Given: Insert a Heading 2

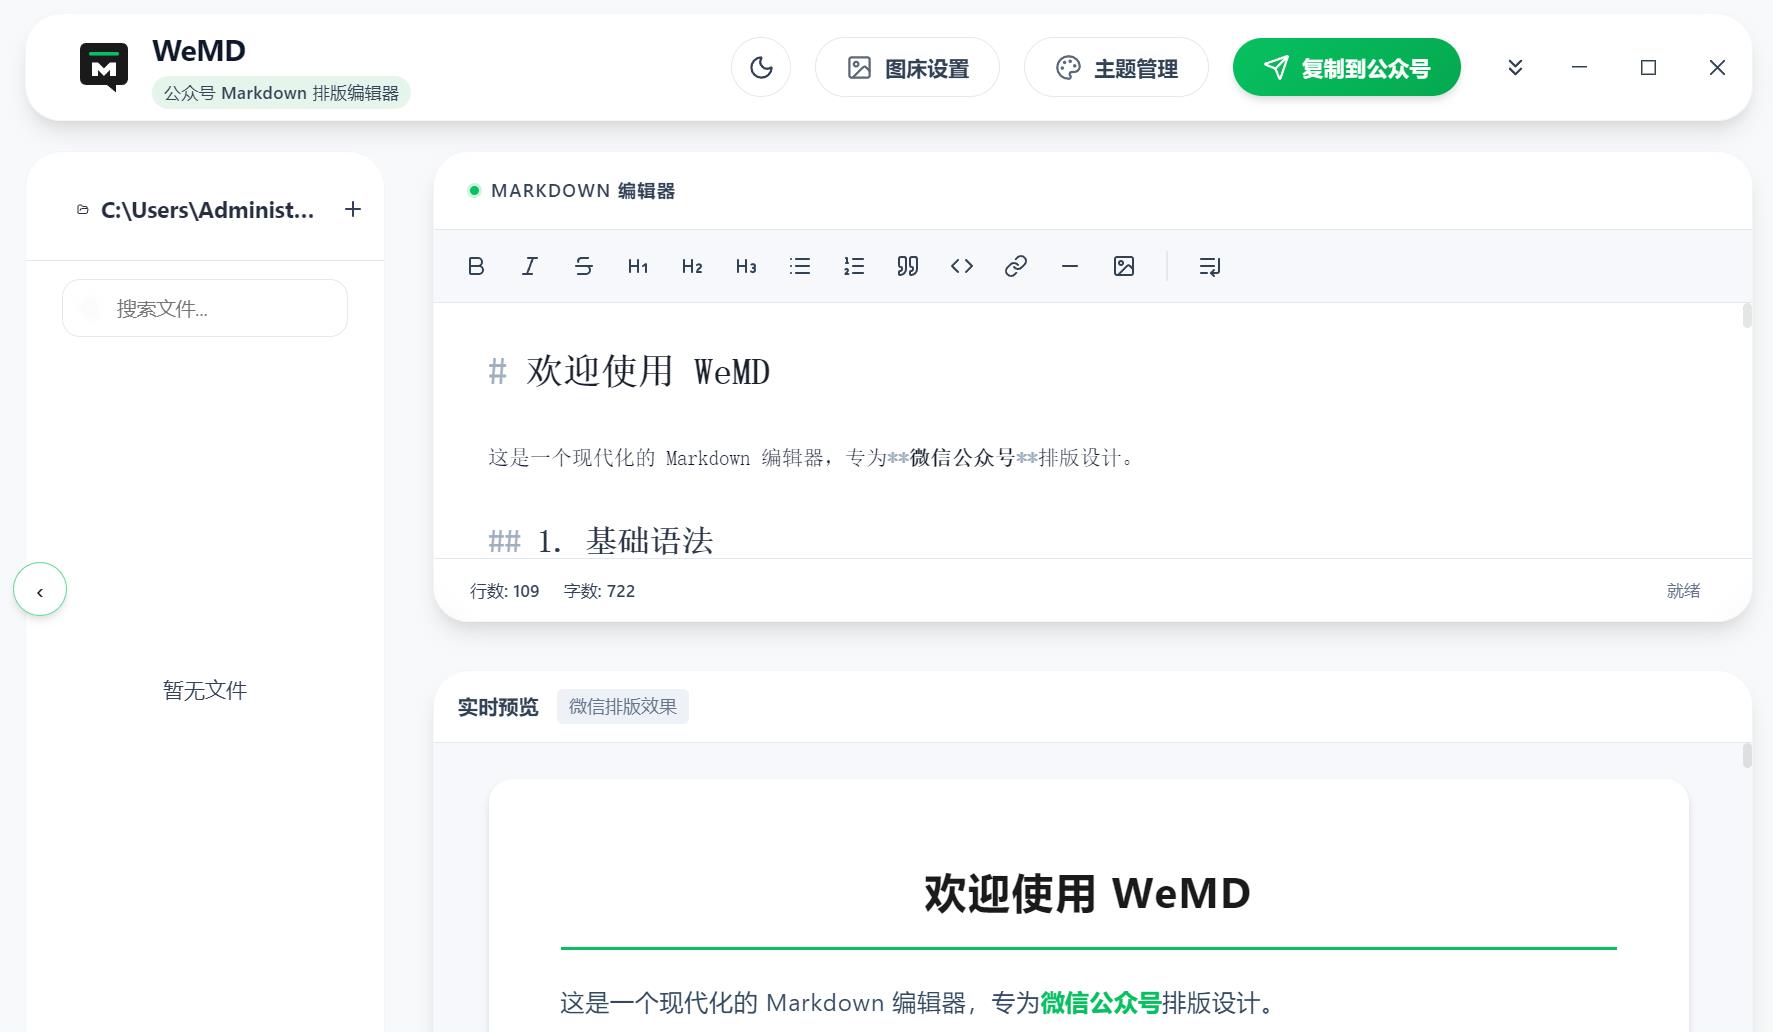Looking at the screenshot, I should (692, 266).
